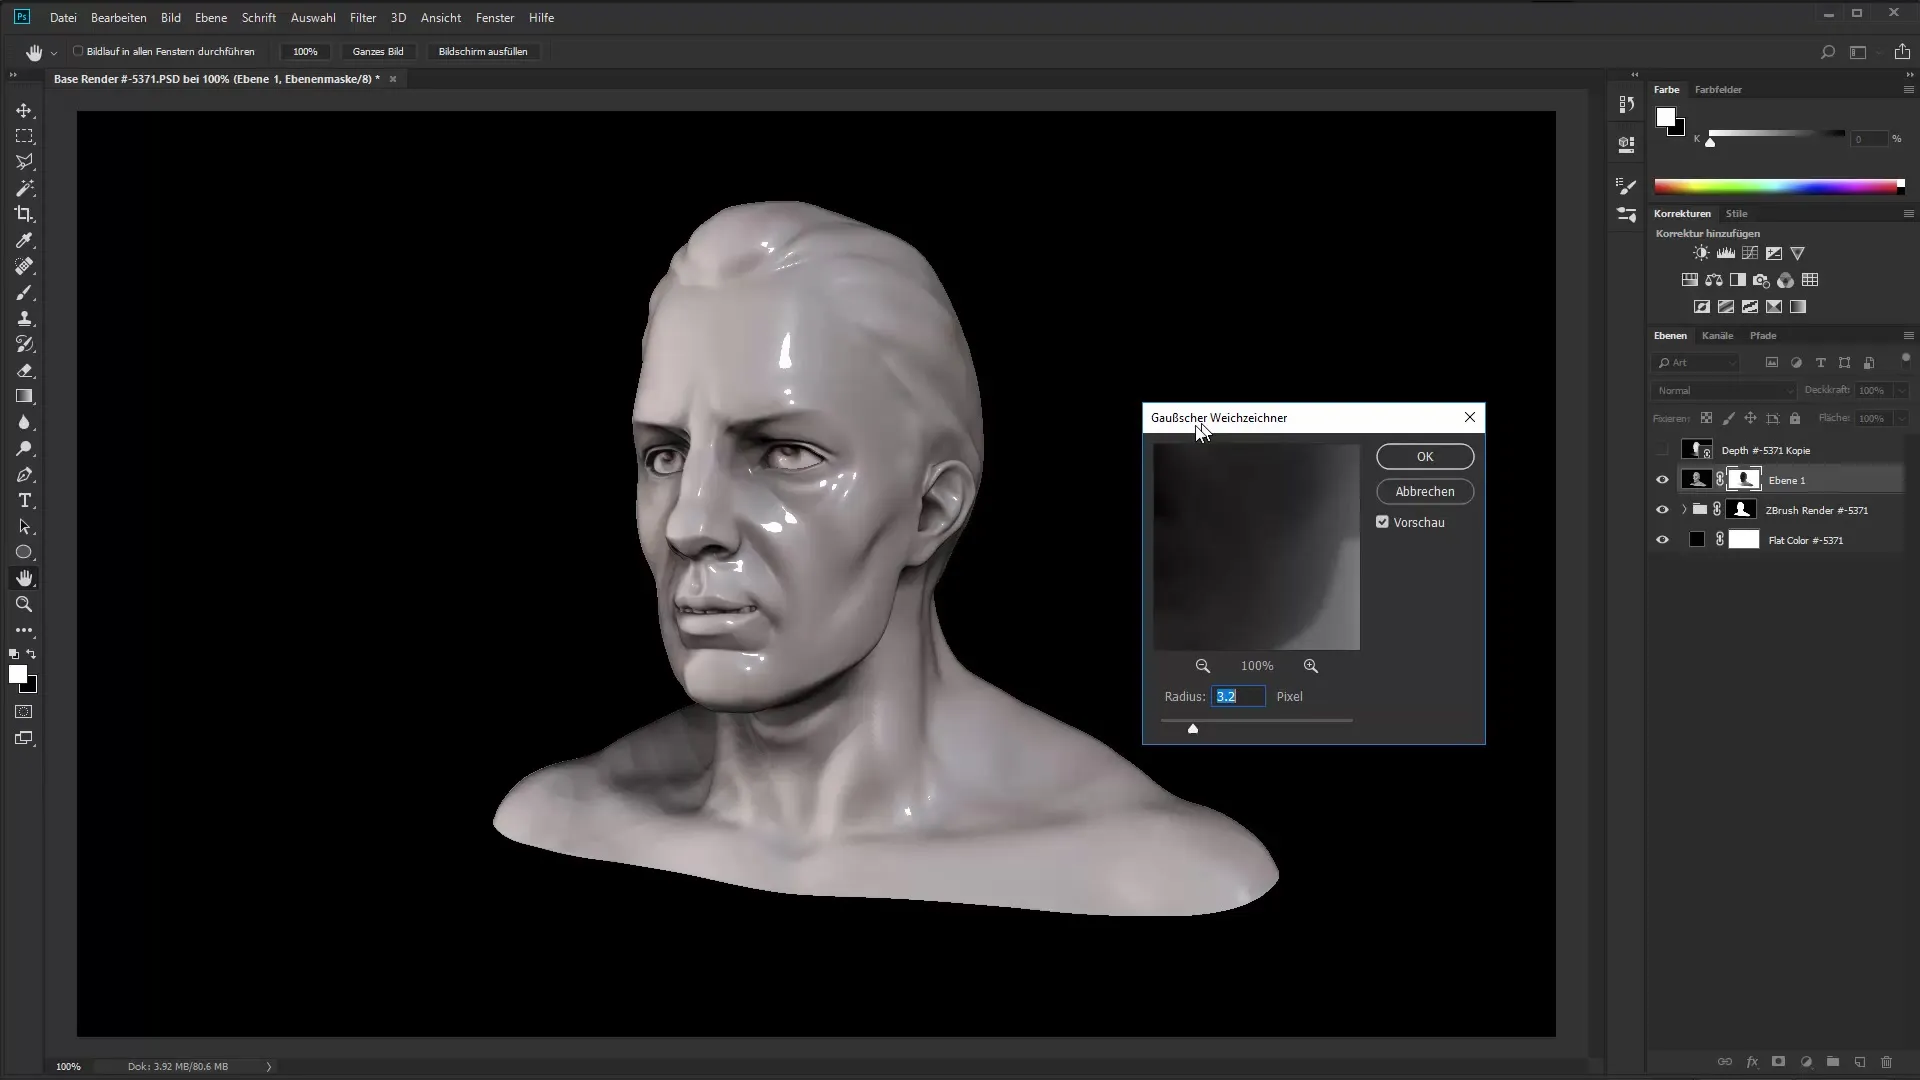The width and height of the screenshot is (1920, 1080).
Task: Select the Brush tool
Action: click(24, 292)
